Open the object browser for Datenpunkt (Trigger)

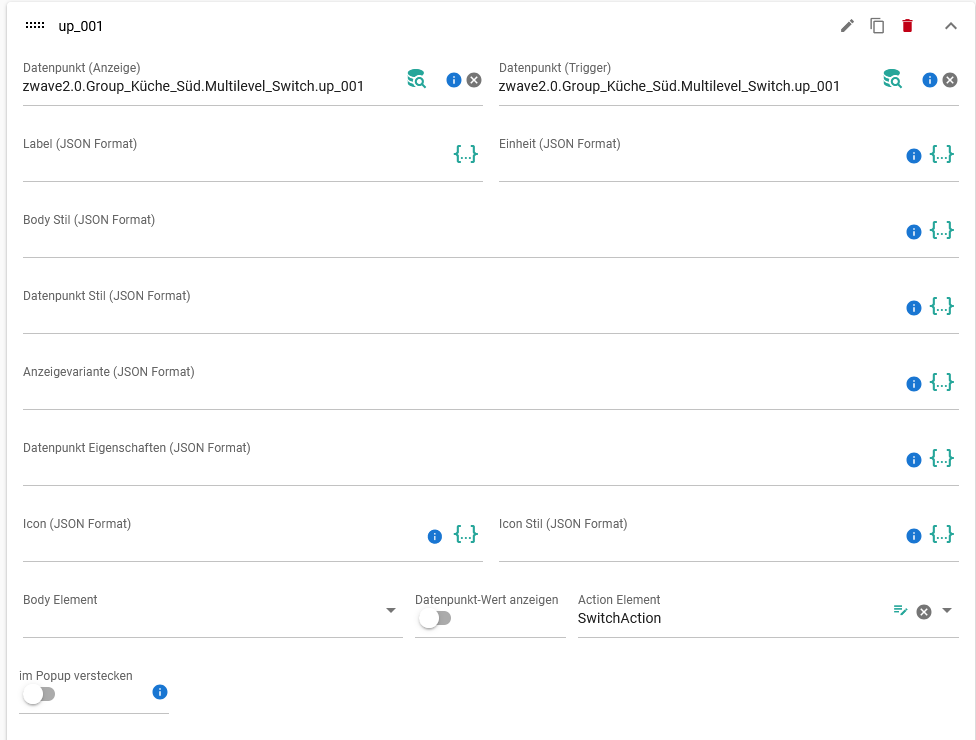click(893, 79)
